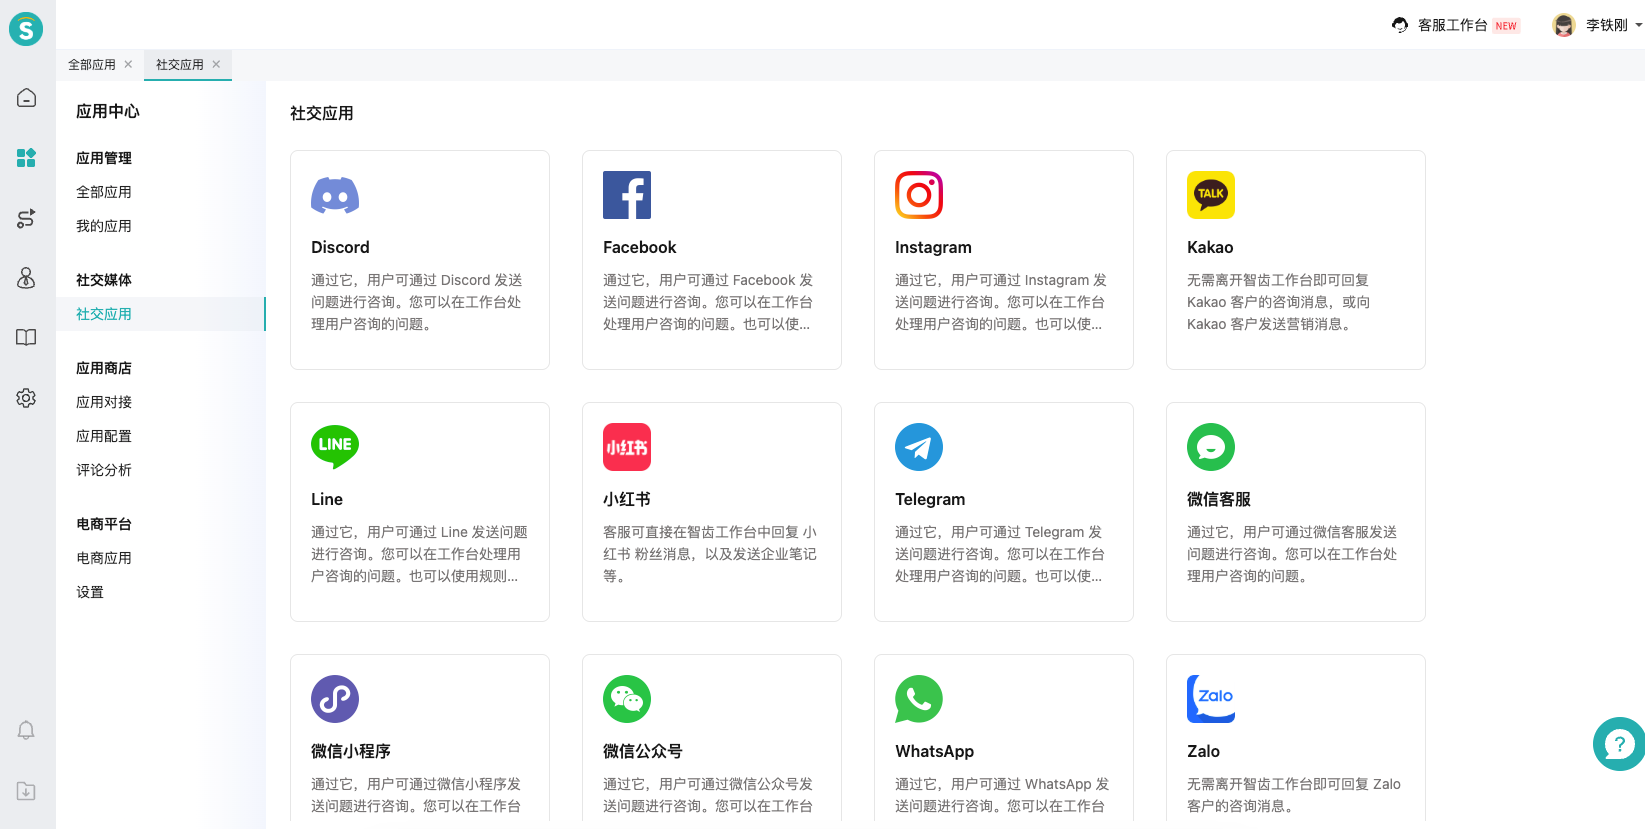Open the help question-mark bubble
This screenshot has height=829, width=1645.
pos(1619,744)
